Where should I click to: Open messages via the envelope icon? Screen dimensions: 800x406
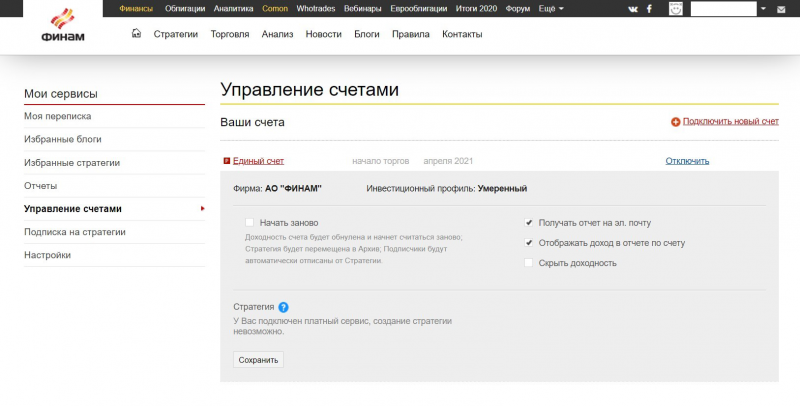click(x=780, y=8)
